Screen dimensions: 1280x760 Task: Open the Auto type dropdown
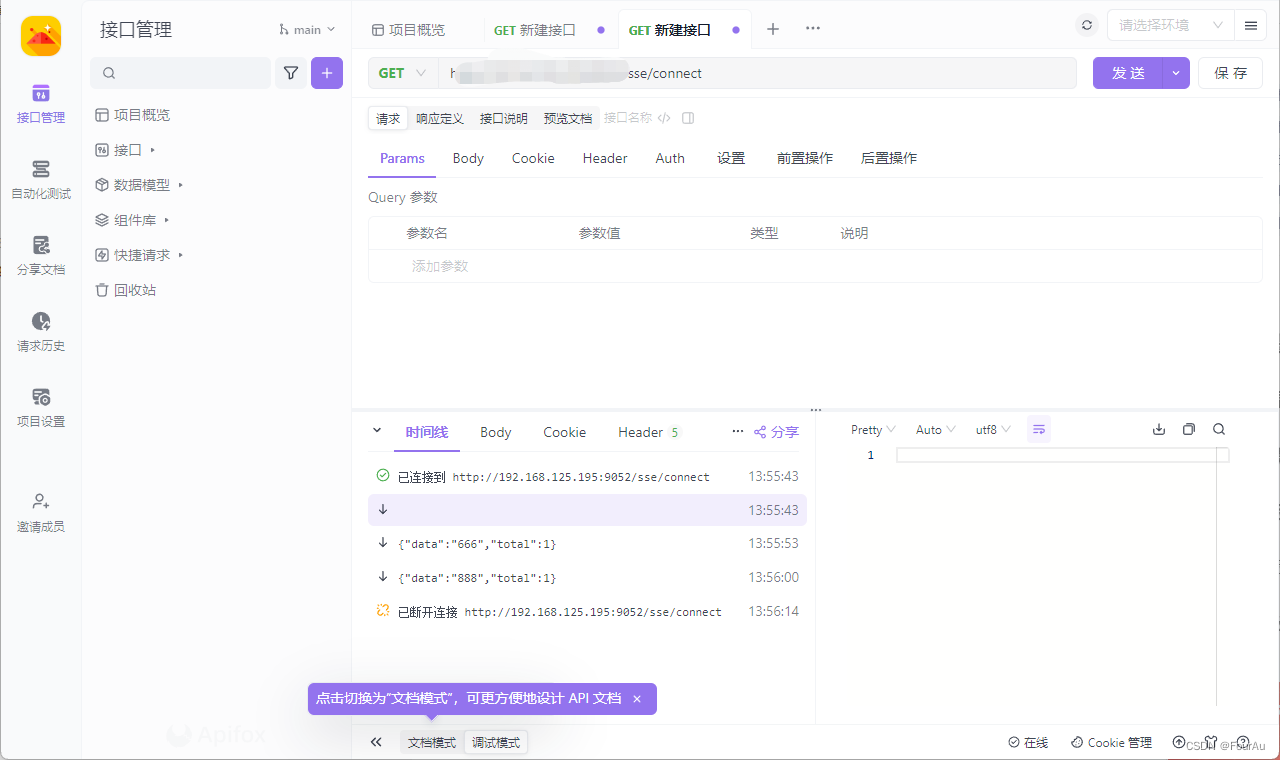(936, 430)
